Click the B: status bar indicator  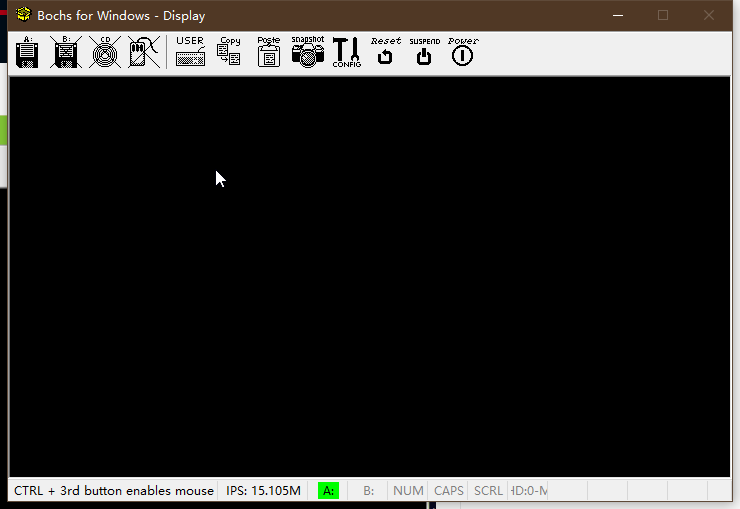pyautogui.click(x=369, y=491)
